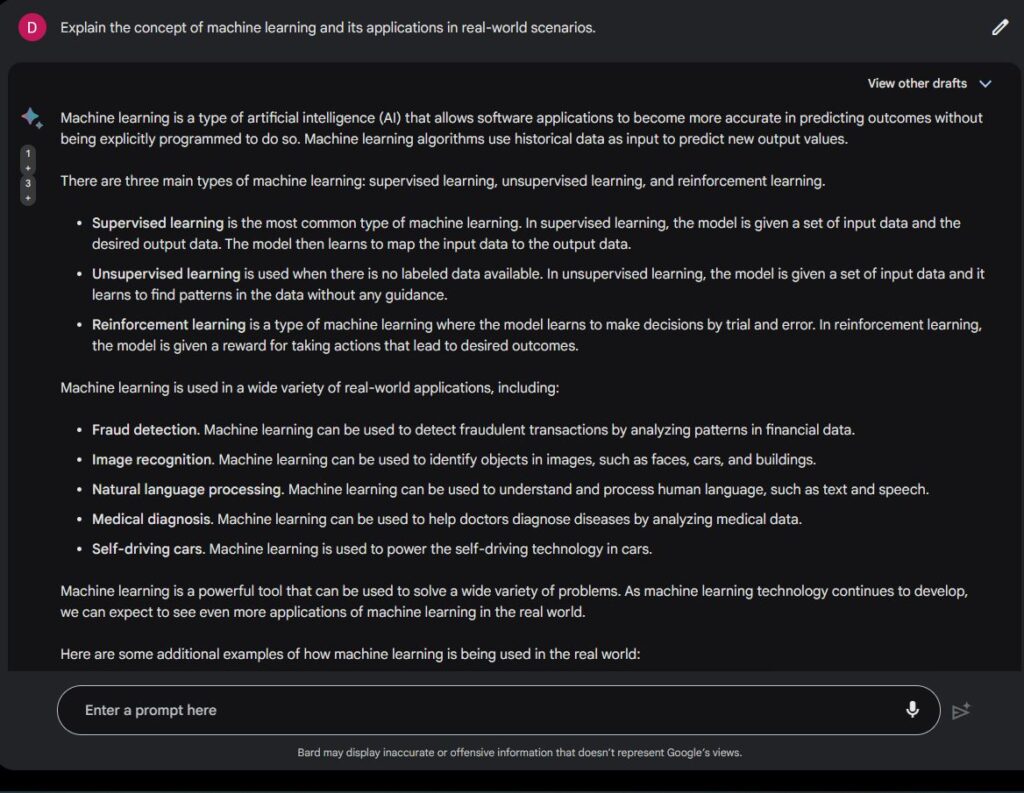Click the bold Unsupervised learning heading
1024x793 pixels.
click(166, 274)
